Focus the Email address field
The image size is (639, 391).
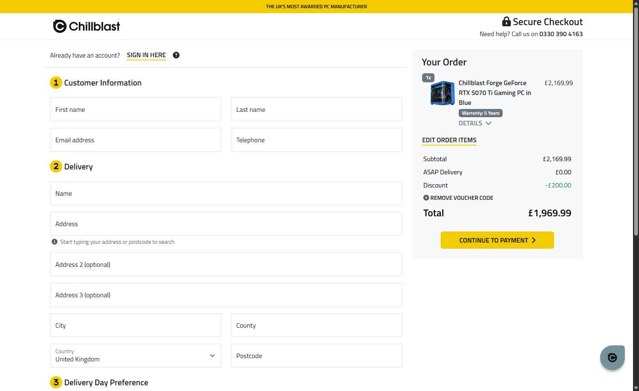click(135, 140)
